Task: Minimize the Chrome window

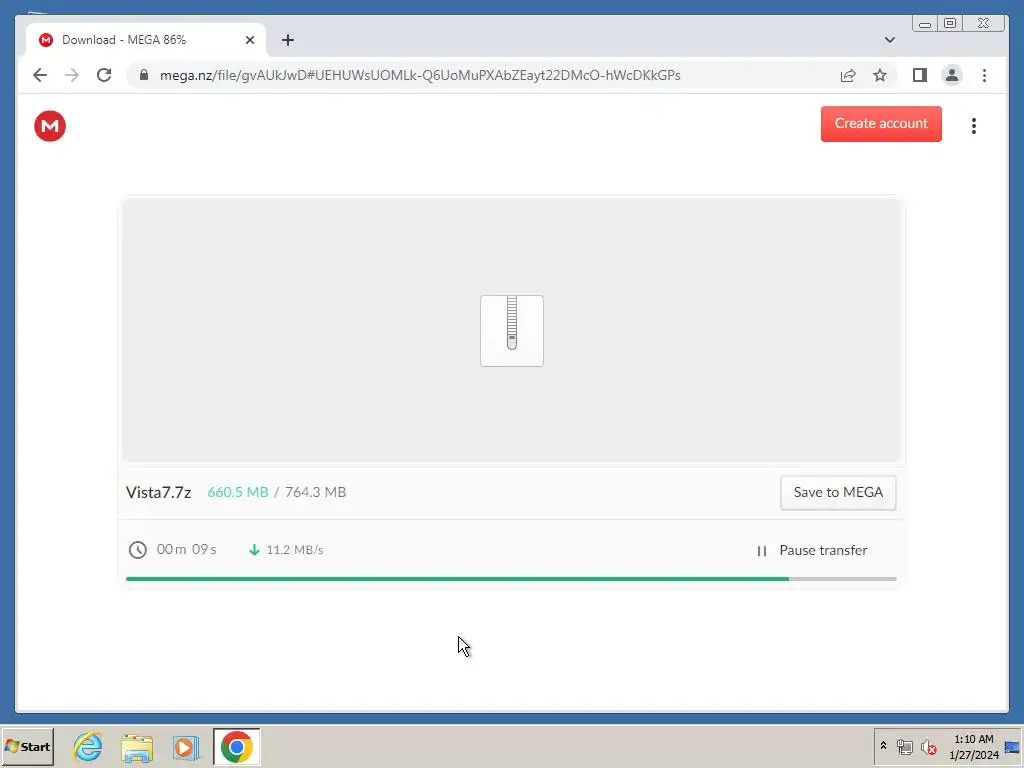Action: coord(925,24)
